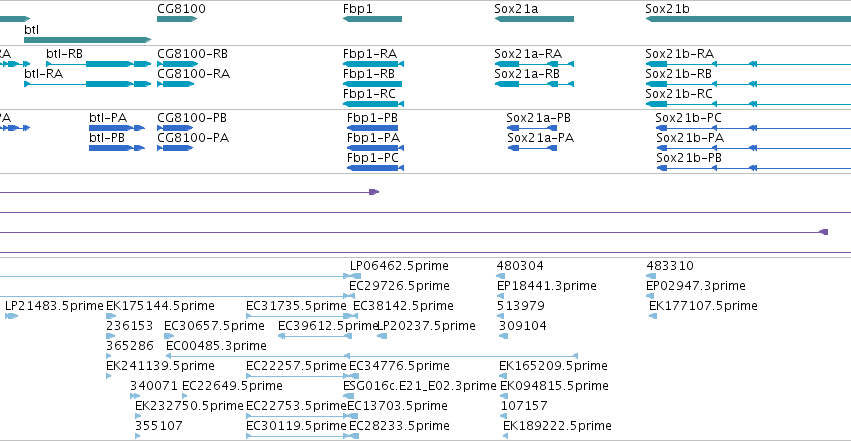Select the Fbp1 gene label
This screenshot has width=851, height=441.
click(x=358, y=9)
